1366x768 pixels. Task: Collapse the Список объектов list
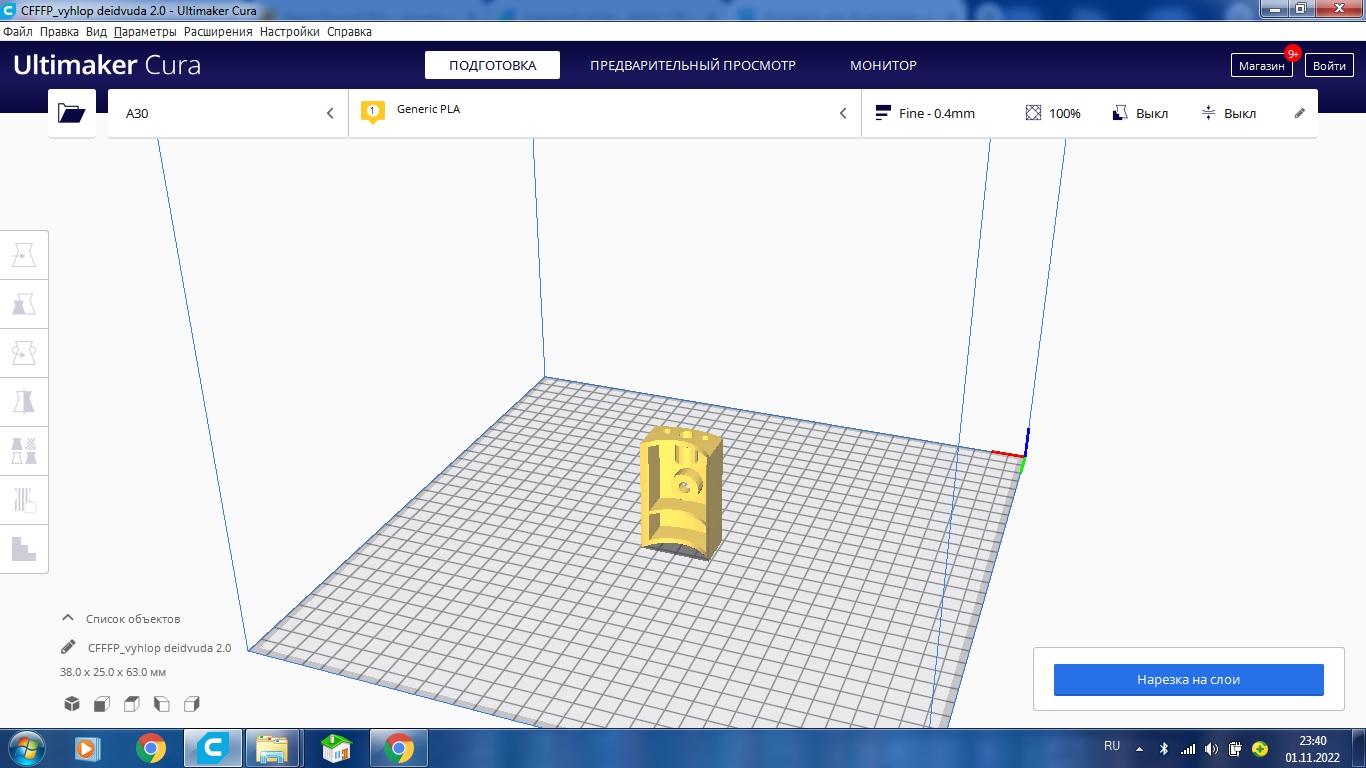click(x=68, y=618)
